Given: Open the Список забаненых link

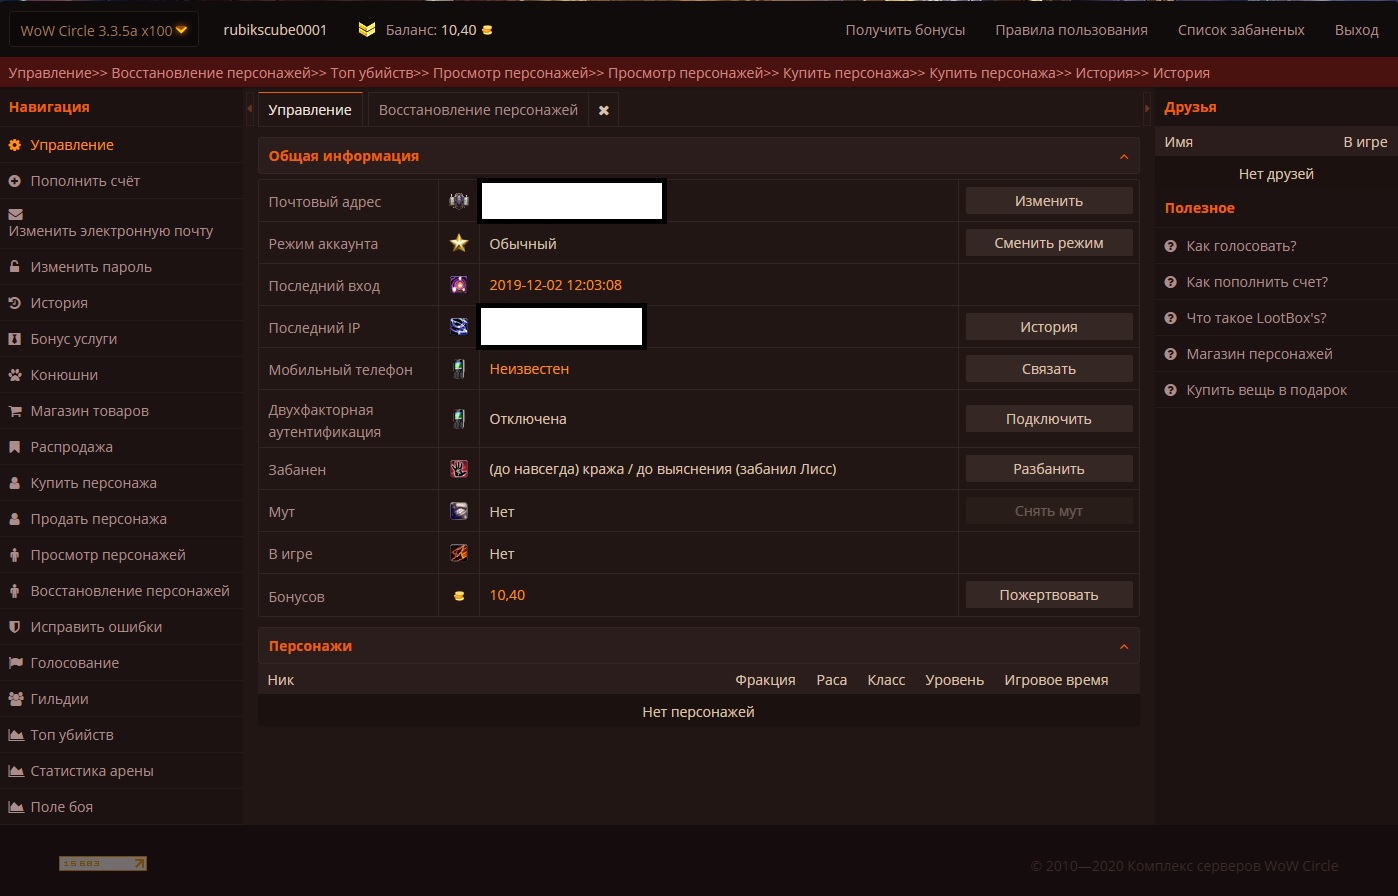Looking at the screenshot, I should pos(1240,30).
